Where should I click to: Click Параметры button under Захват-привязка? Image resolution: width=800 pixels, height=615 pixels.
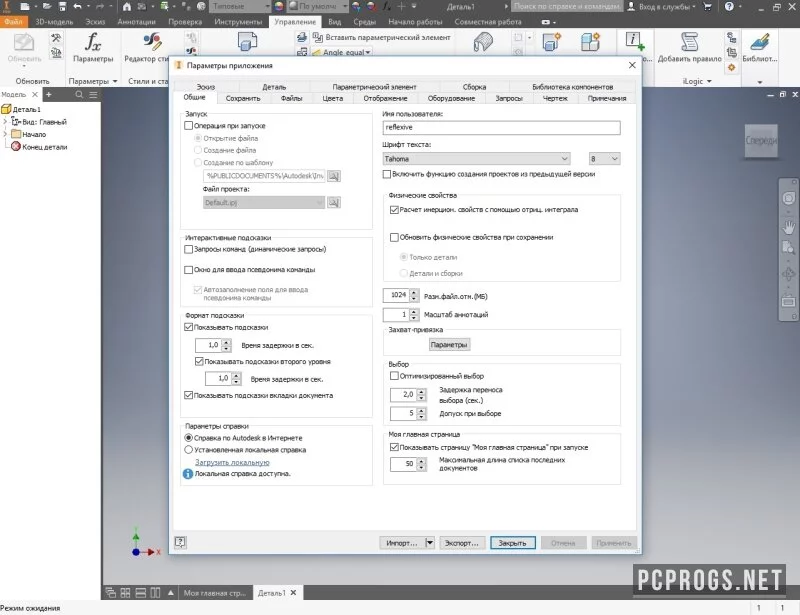click(448, 345)
